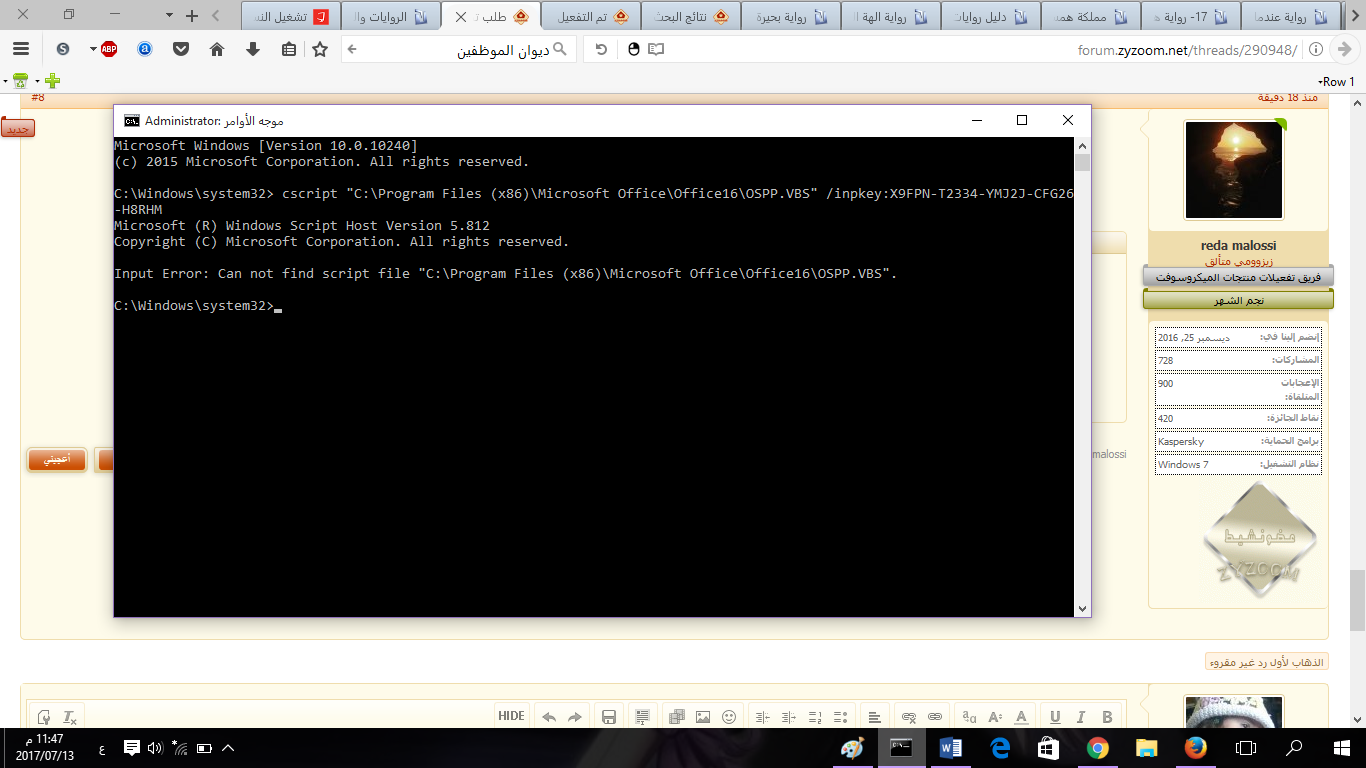Click the command prompt scrollbar up arrow

[1083, 145]
